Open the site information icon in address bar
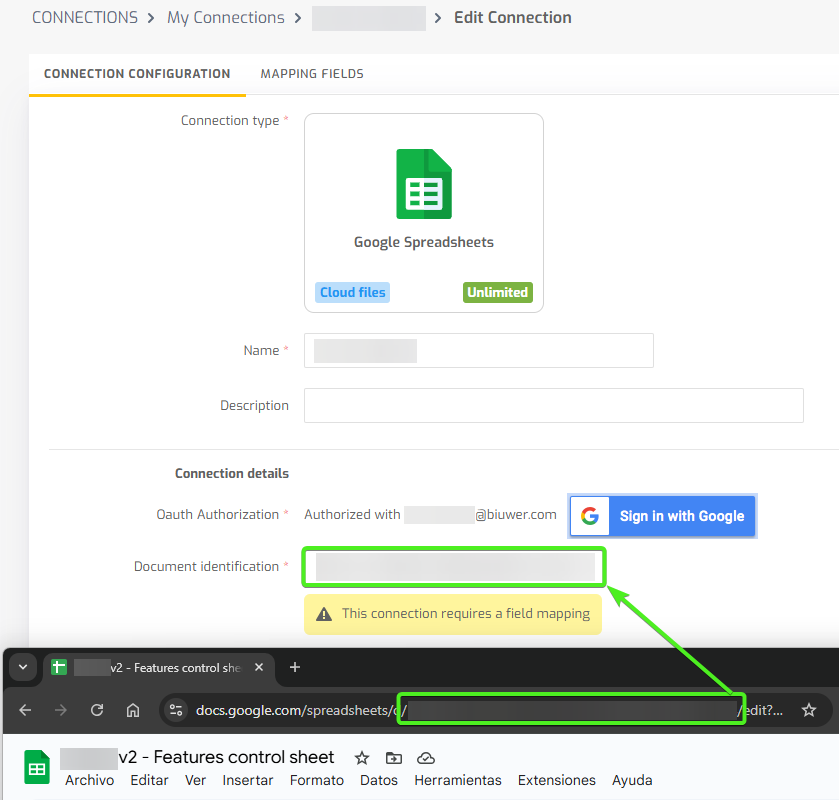Screen dimensions: 839x800 coord(176,710)
